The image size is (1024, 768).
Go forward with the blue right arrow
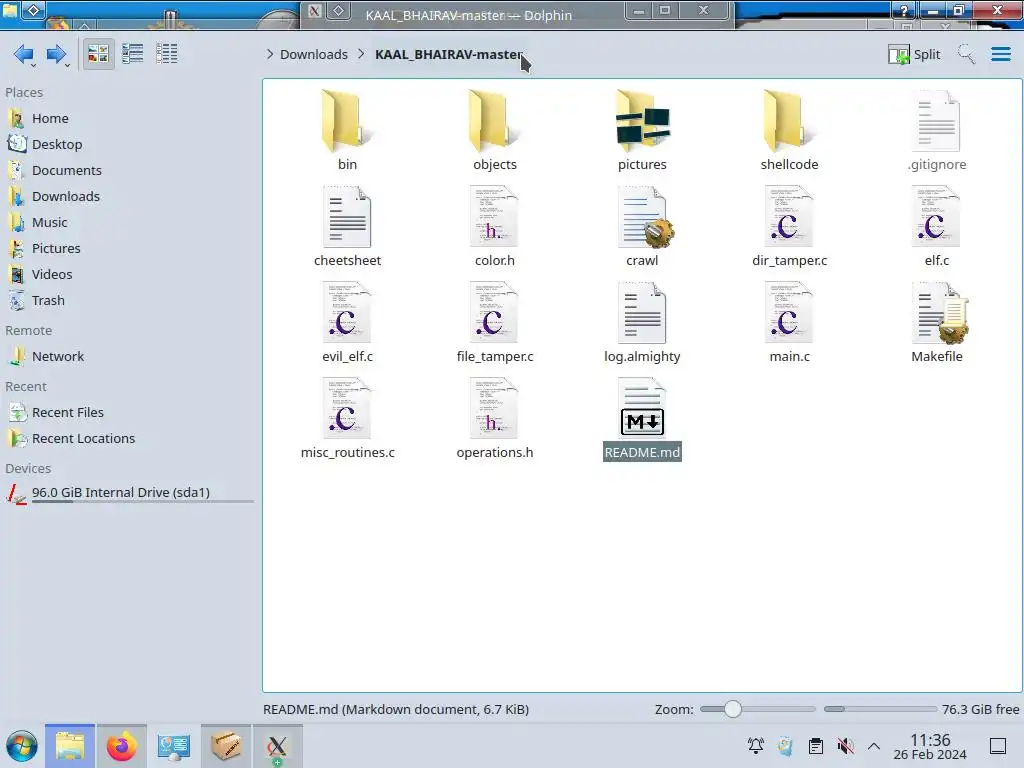(56, 54)
